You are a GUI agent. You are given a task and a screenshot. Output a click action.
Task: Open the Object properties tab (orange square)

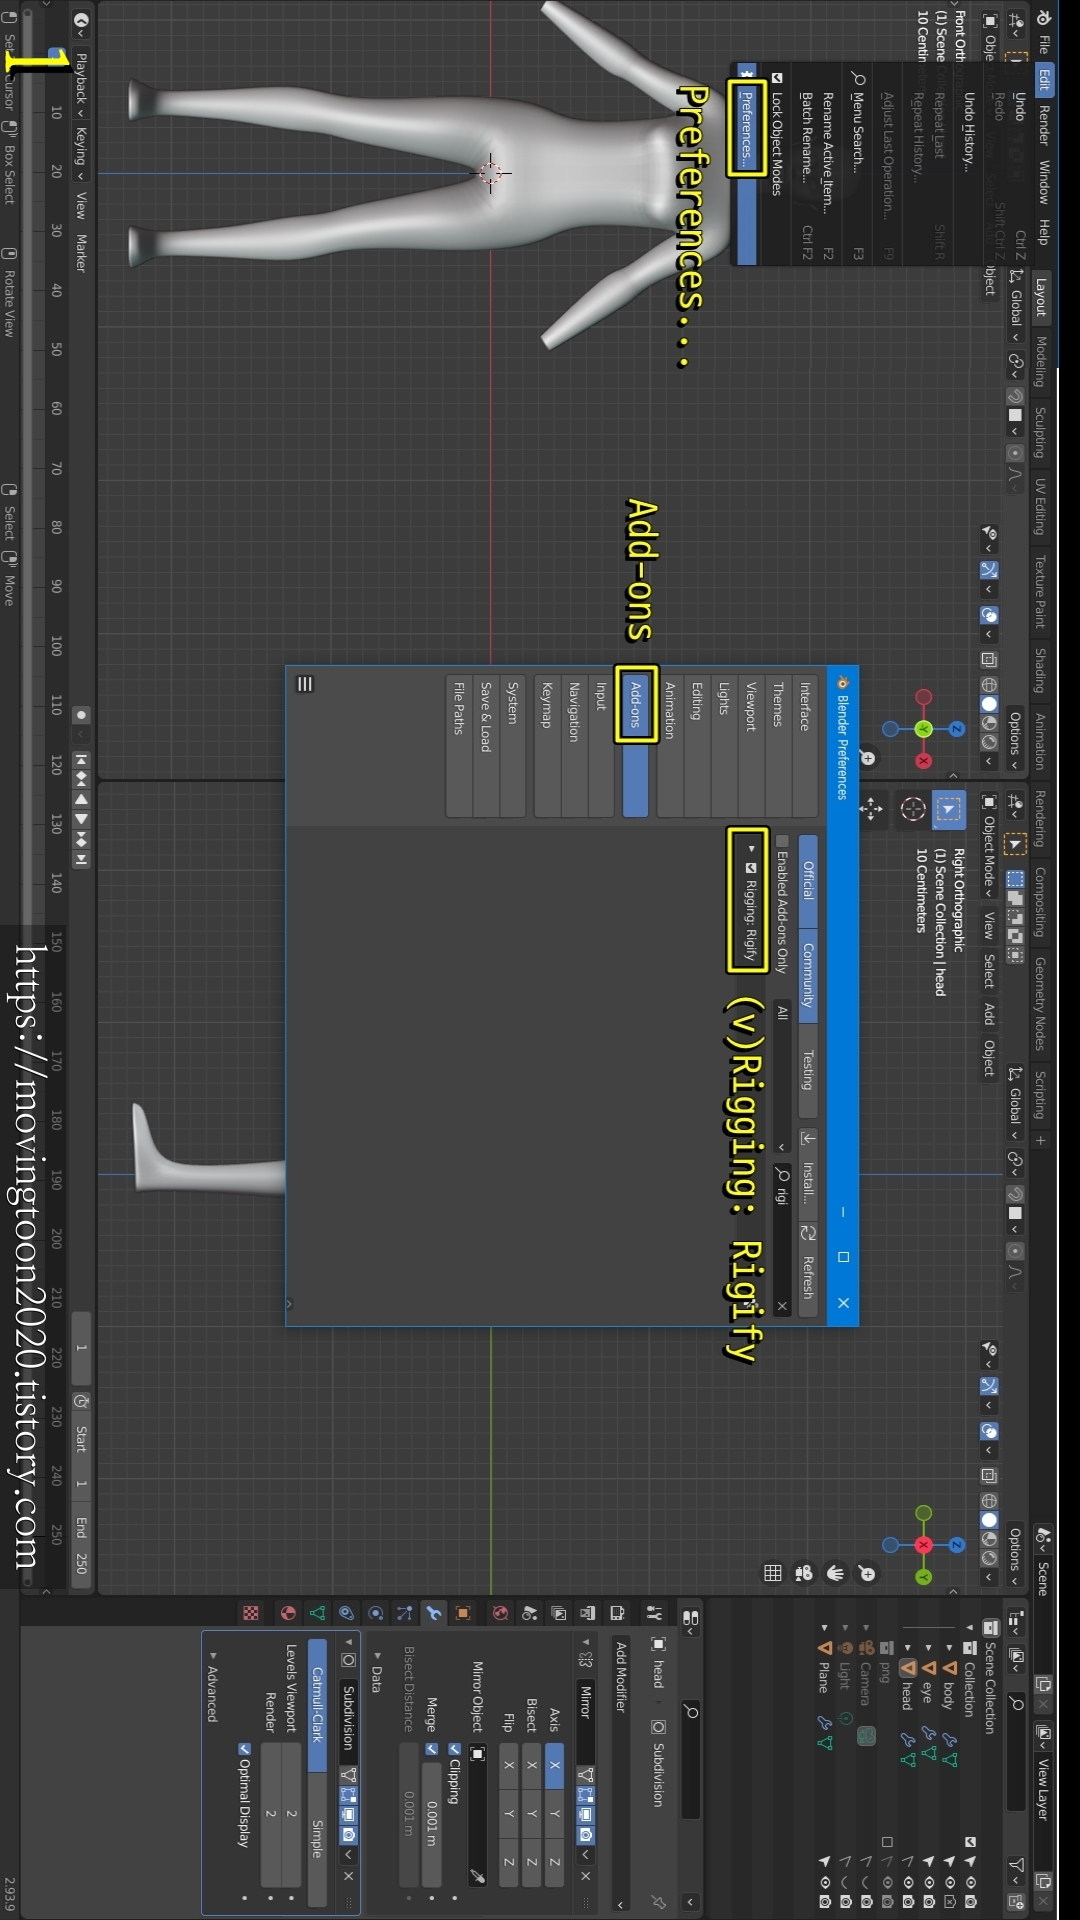[463, 1613]
